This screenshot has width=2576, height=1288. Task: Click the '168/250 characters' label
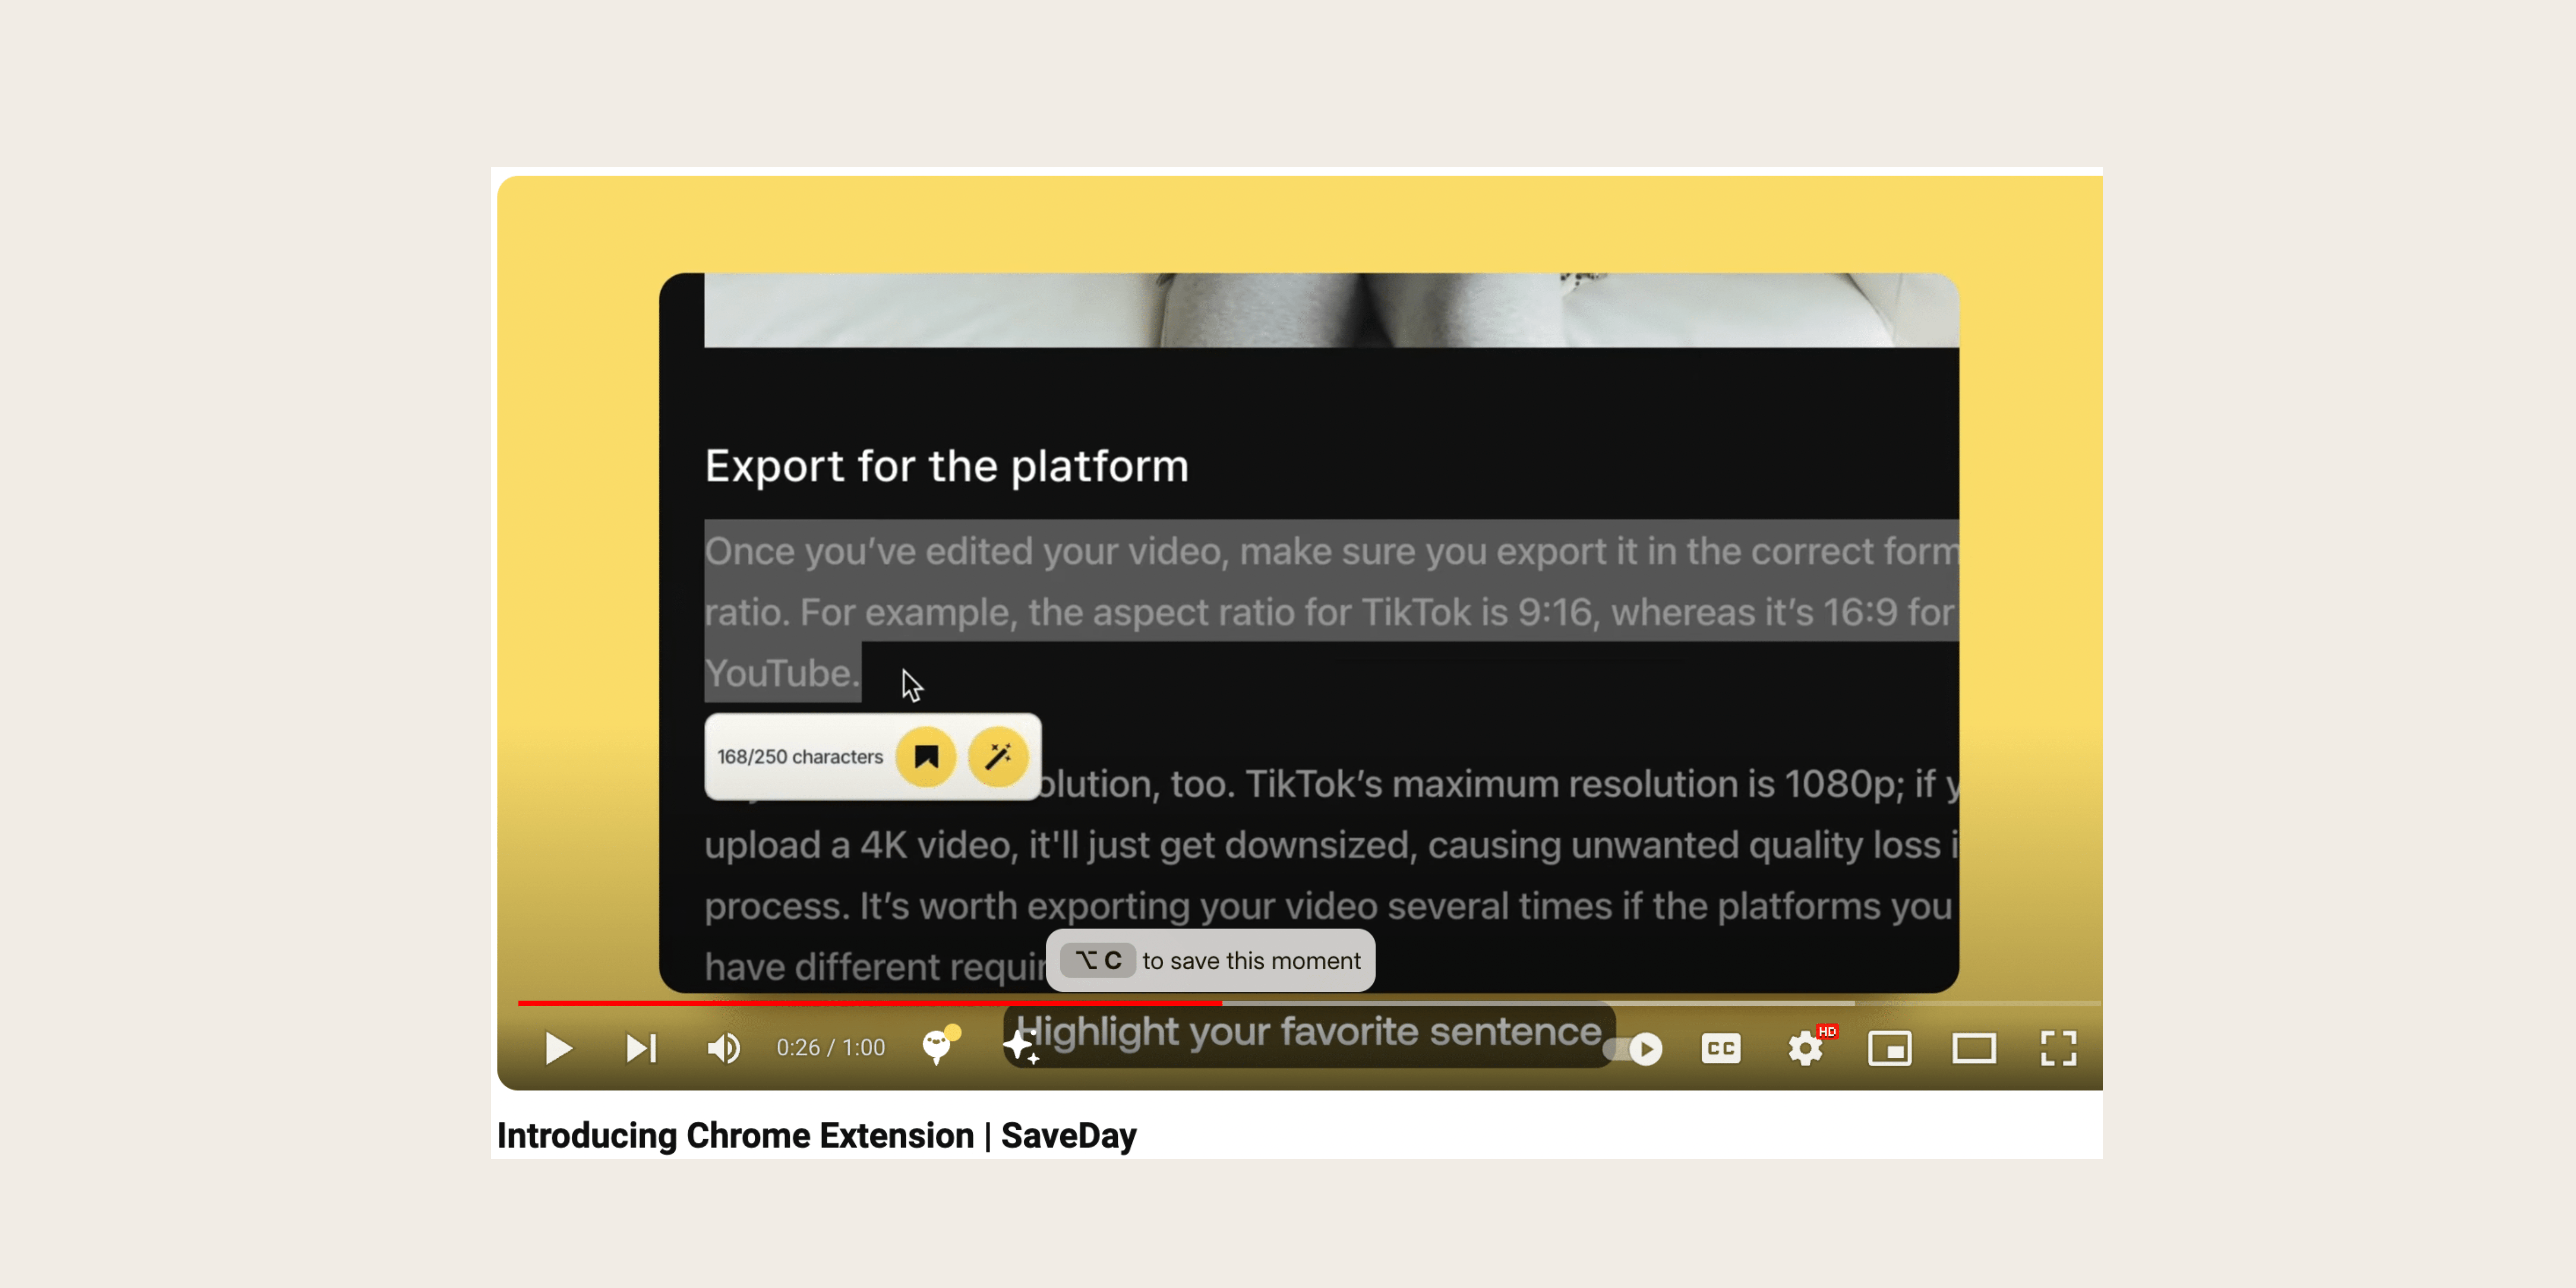tap(800, 757)
